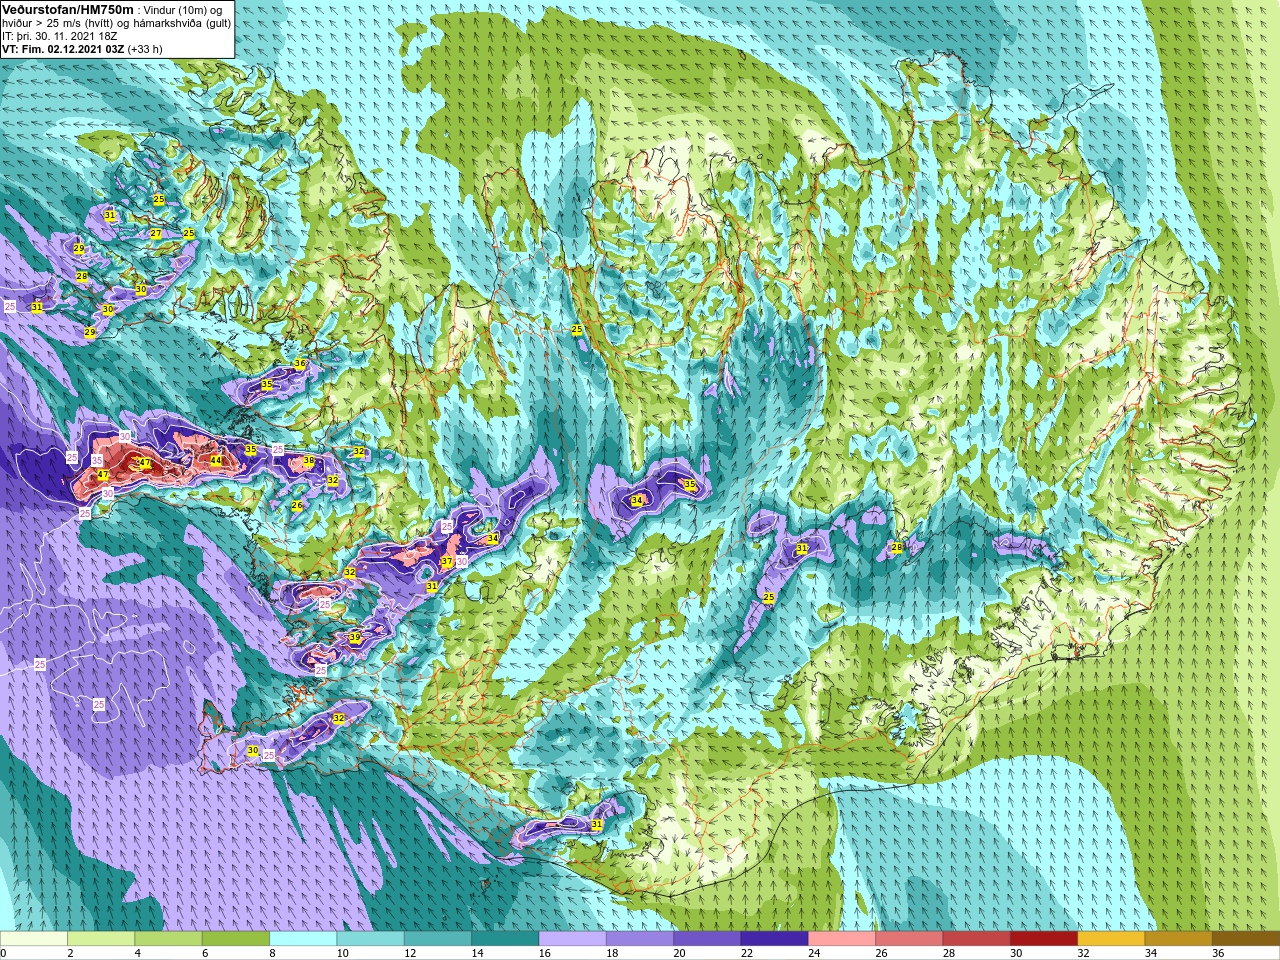Viewport: 1280px width, 960px height.
Task: Click the yellow gust marker labeled 27
Action: 156,234
